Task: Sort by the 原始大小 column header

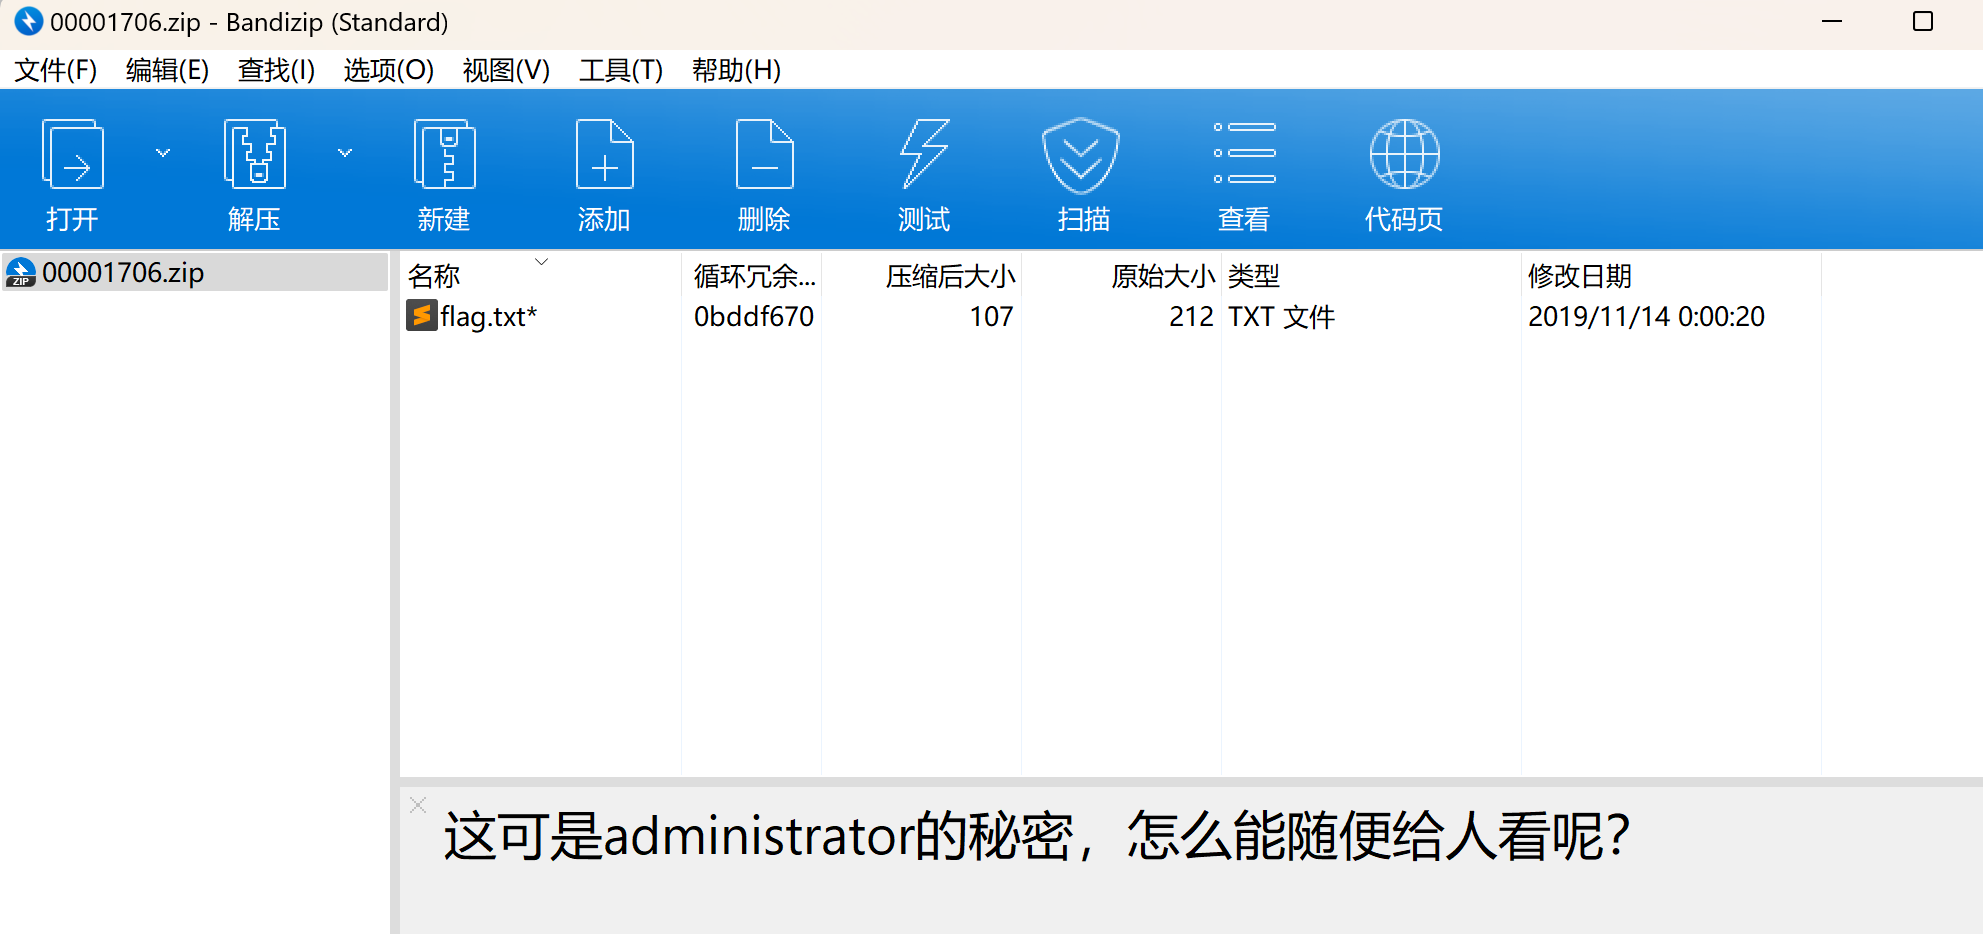Action: tap(1163, 276)
